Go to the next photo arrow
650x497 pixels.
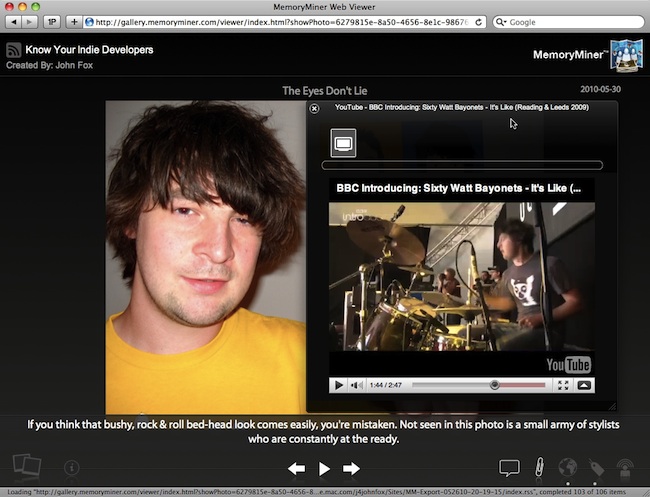click(x=351, y=468)
